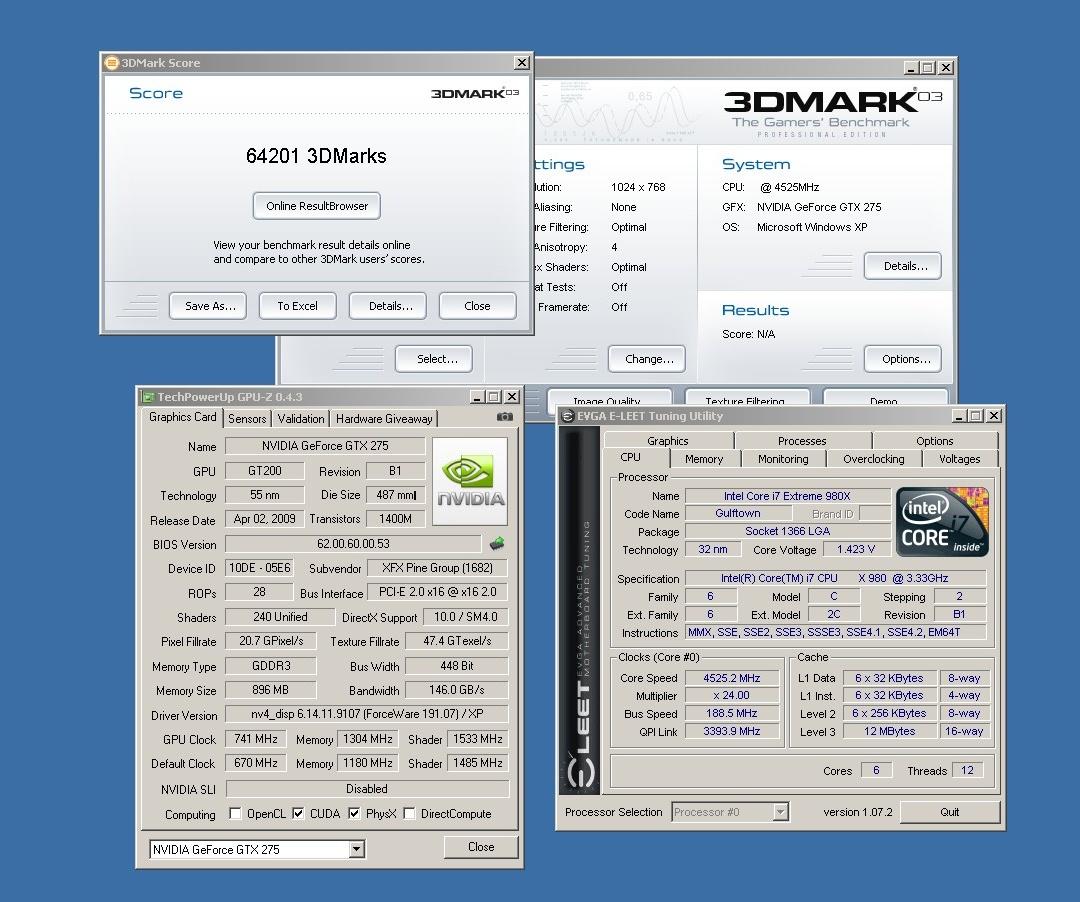
Task: Click the 64201 3DMarks score text
Action: [x=316, y=156]
